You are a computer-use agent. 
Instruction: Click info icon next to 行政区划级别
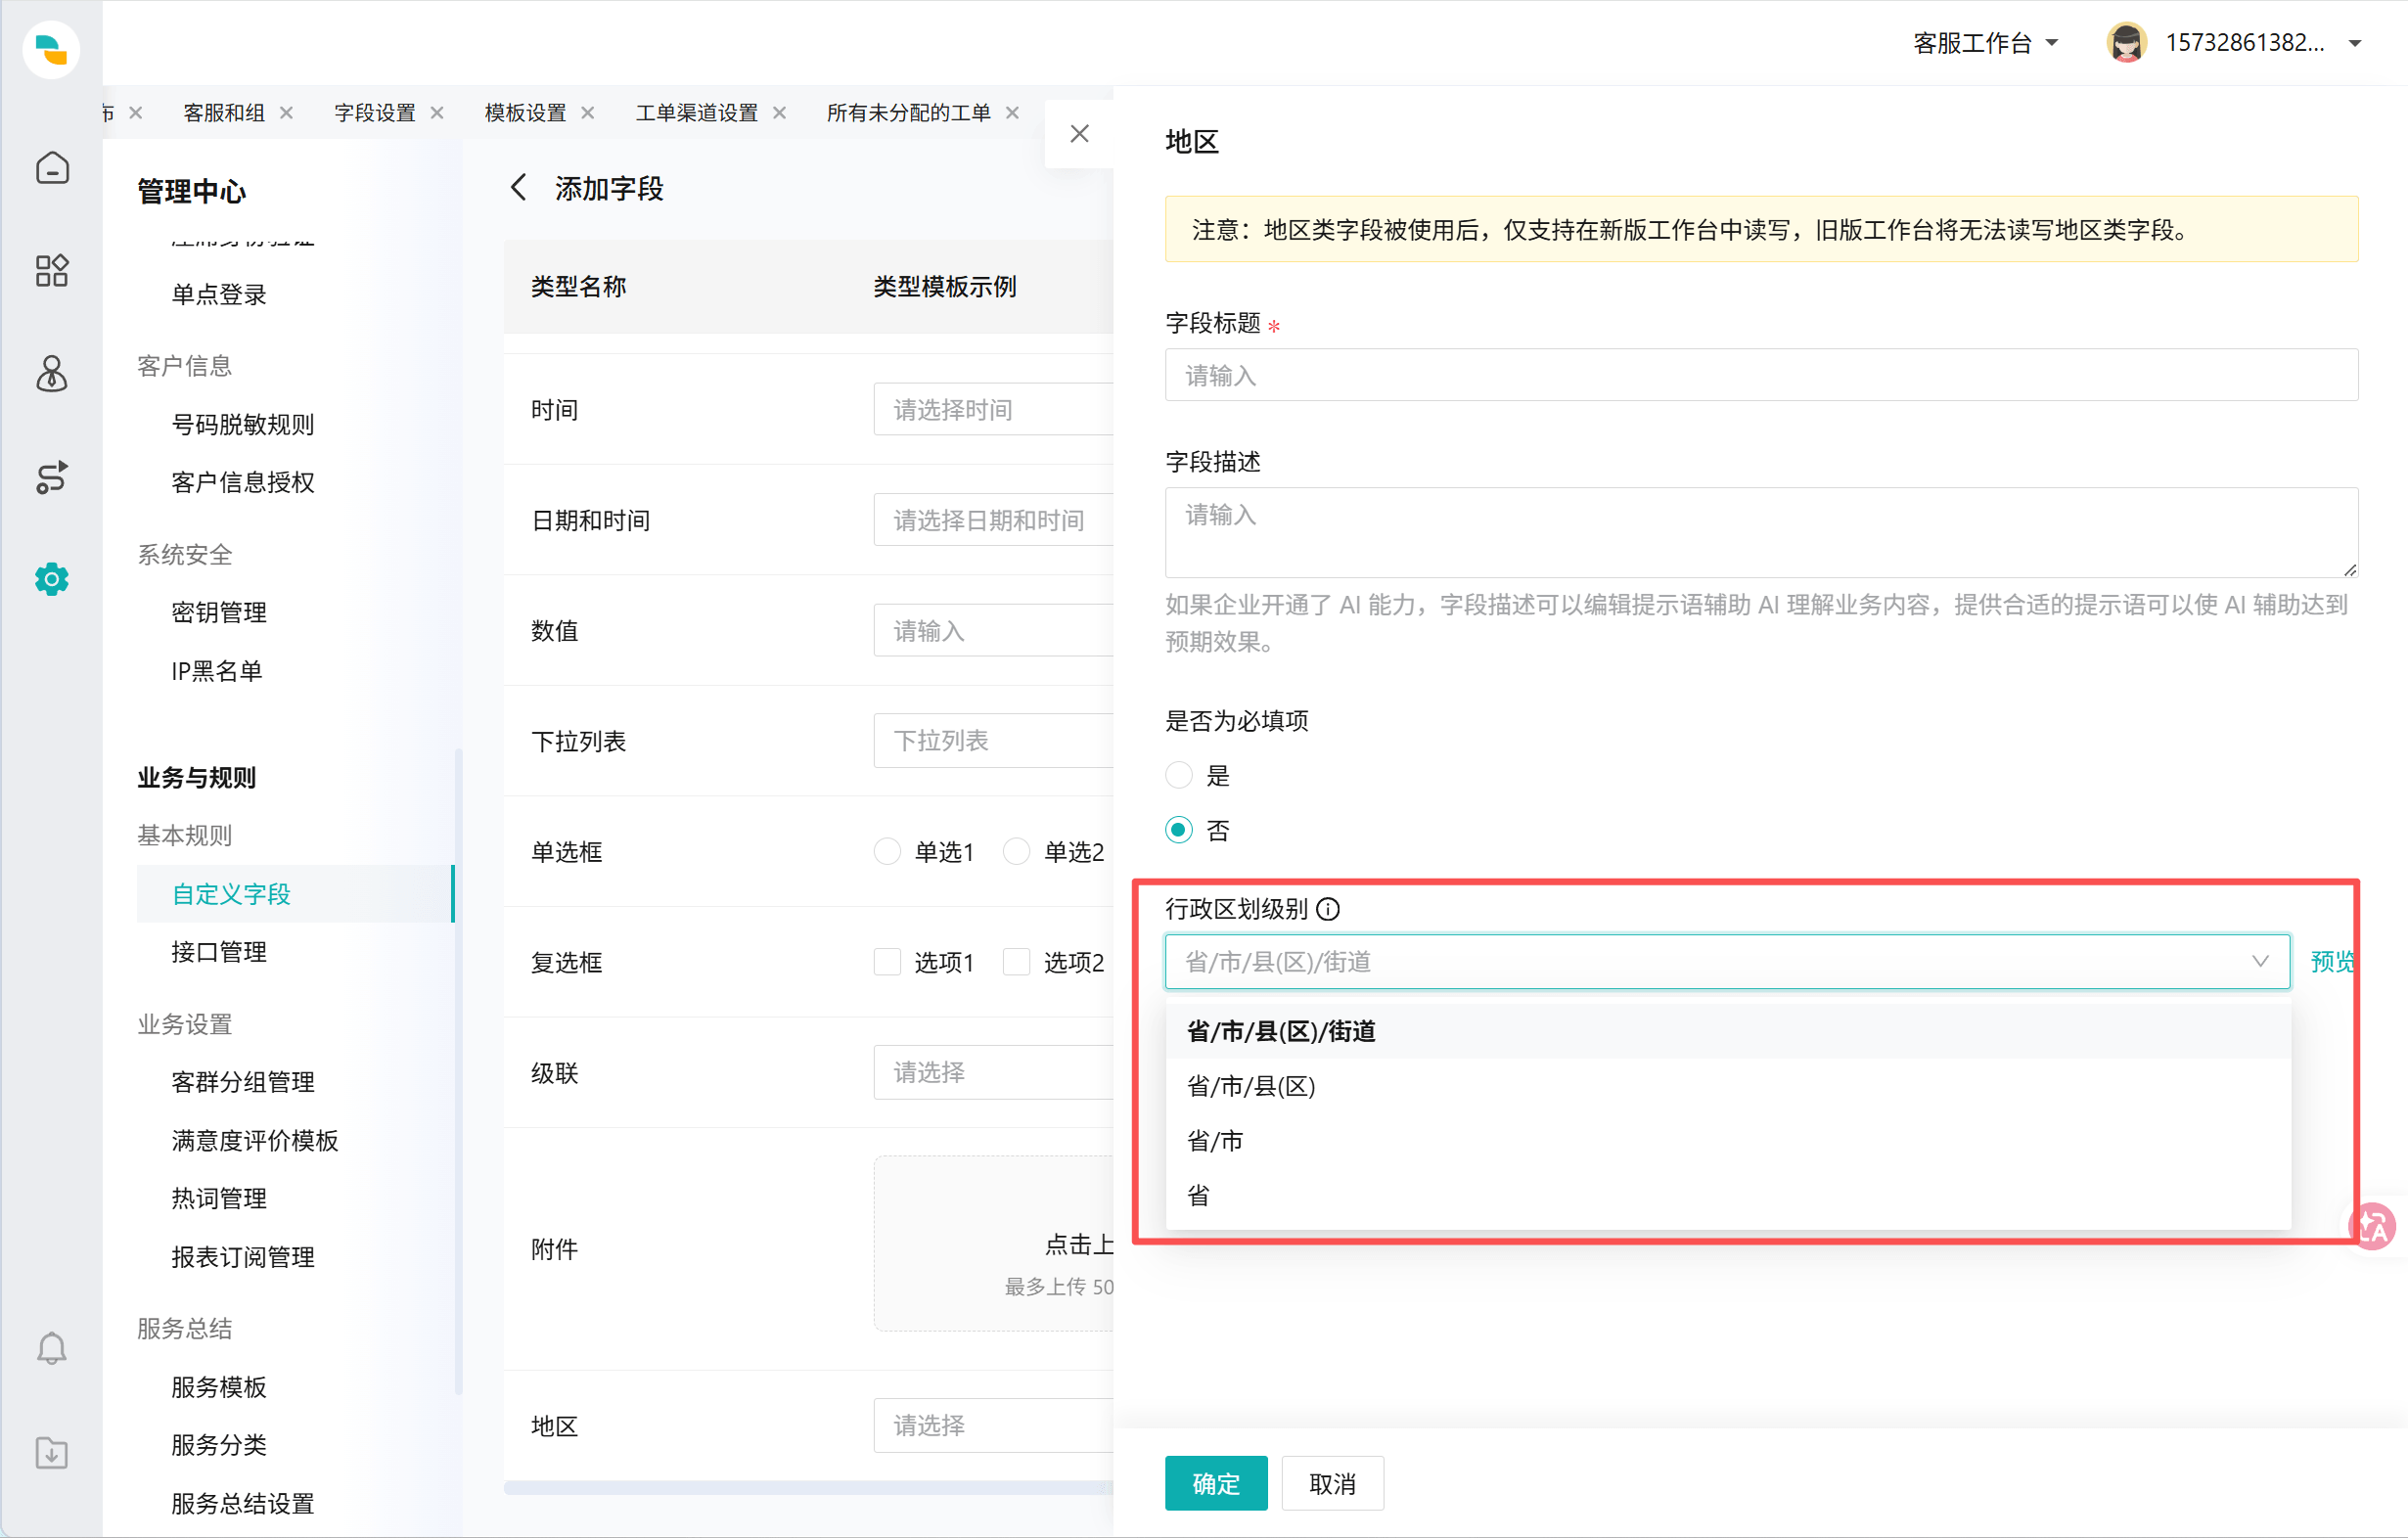(1328, 909)
